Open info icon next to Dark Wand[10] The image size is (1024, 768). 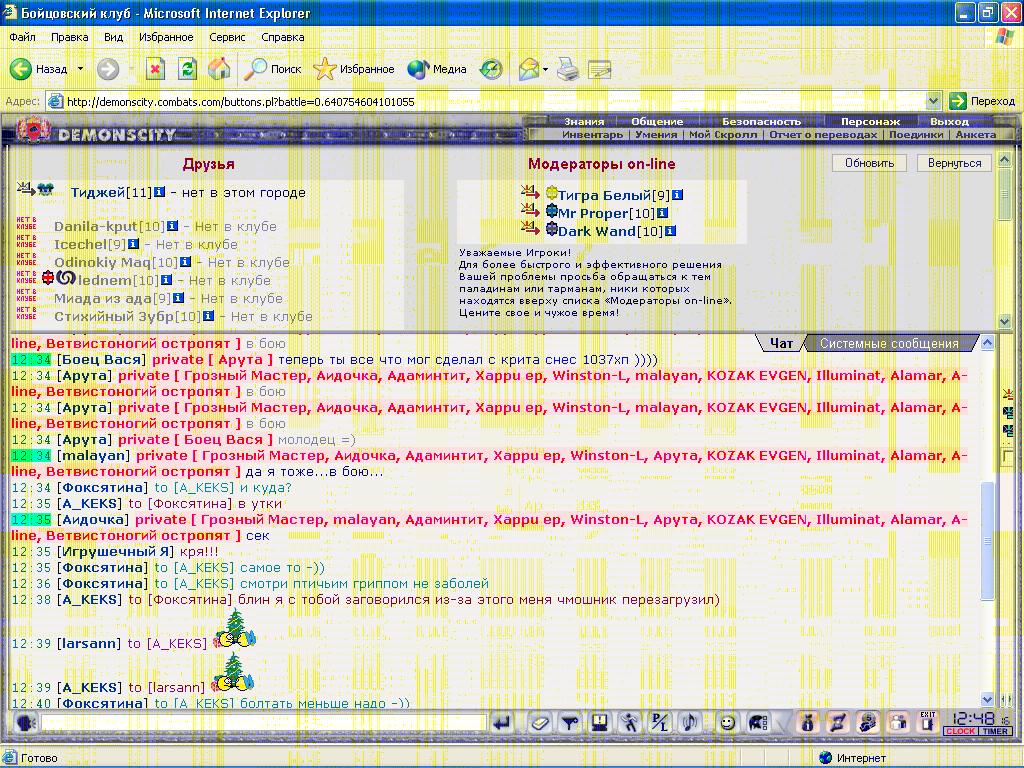click(x=670, y=231)
